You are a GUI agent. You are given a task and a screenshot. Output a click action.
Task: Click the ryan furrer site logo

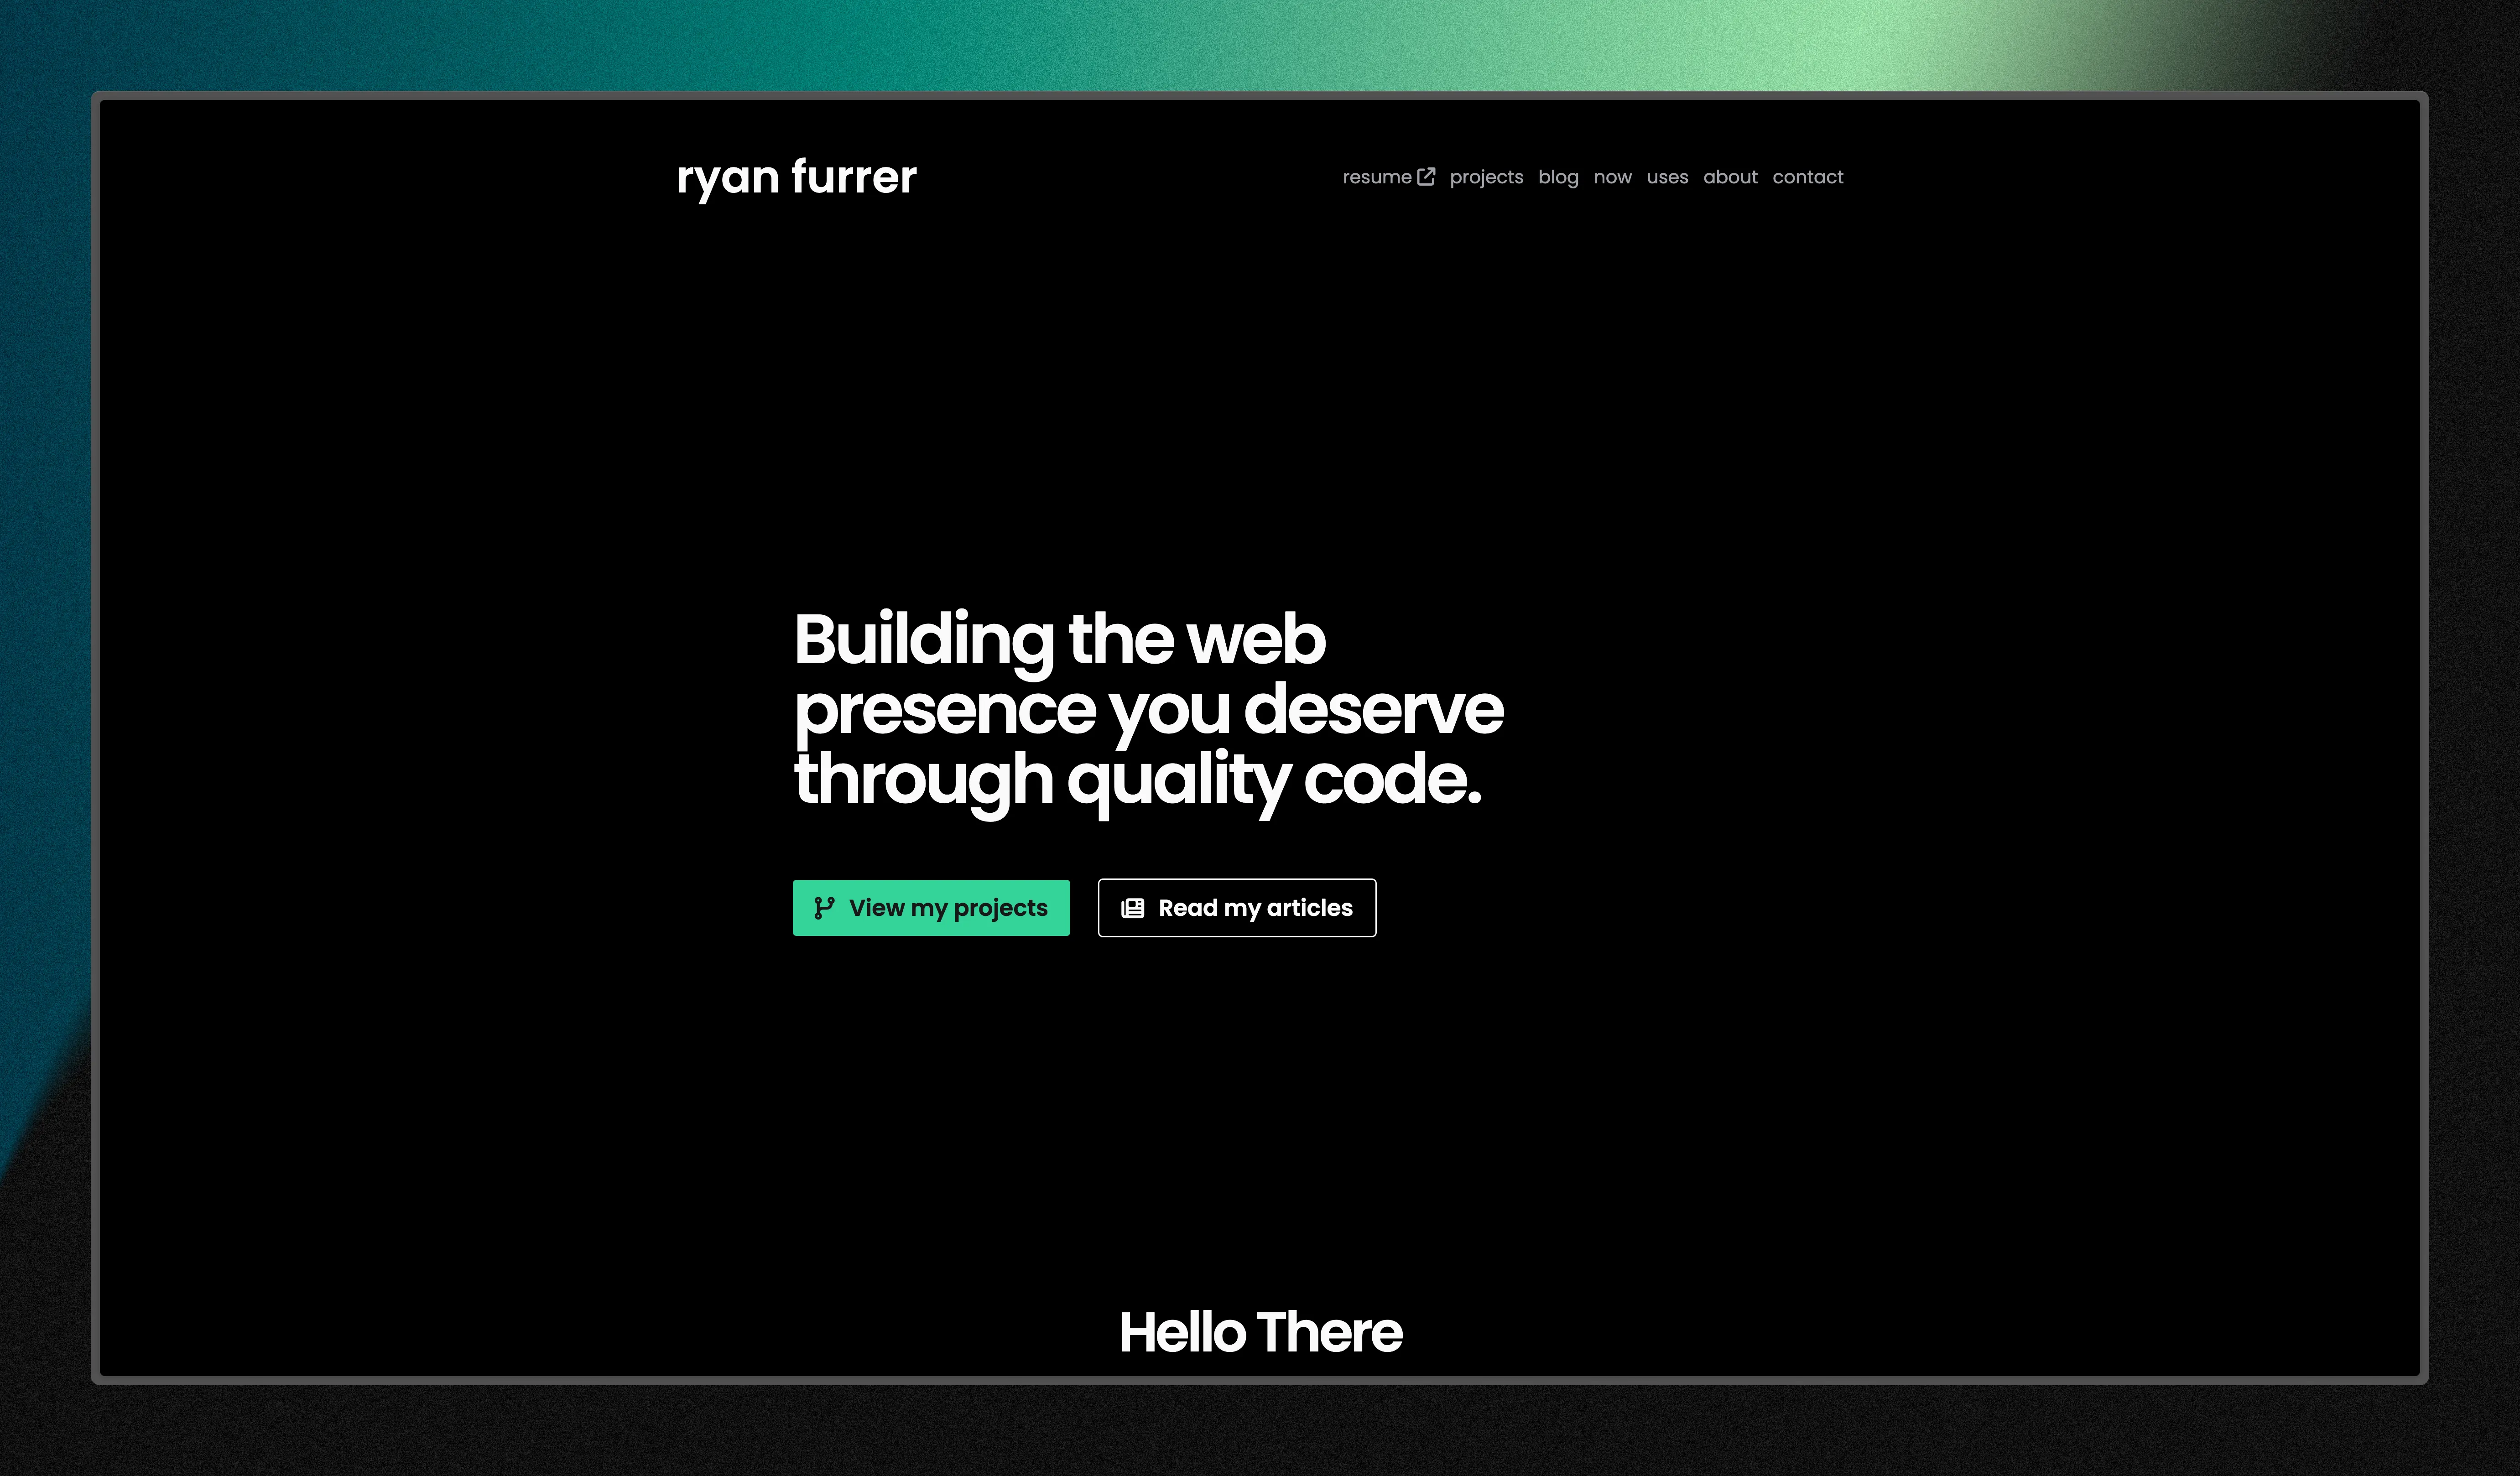(798, 176)
